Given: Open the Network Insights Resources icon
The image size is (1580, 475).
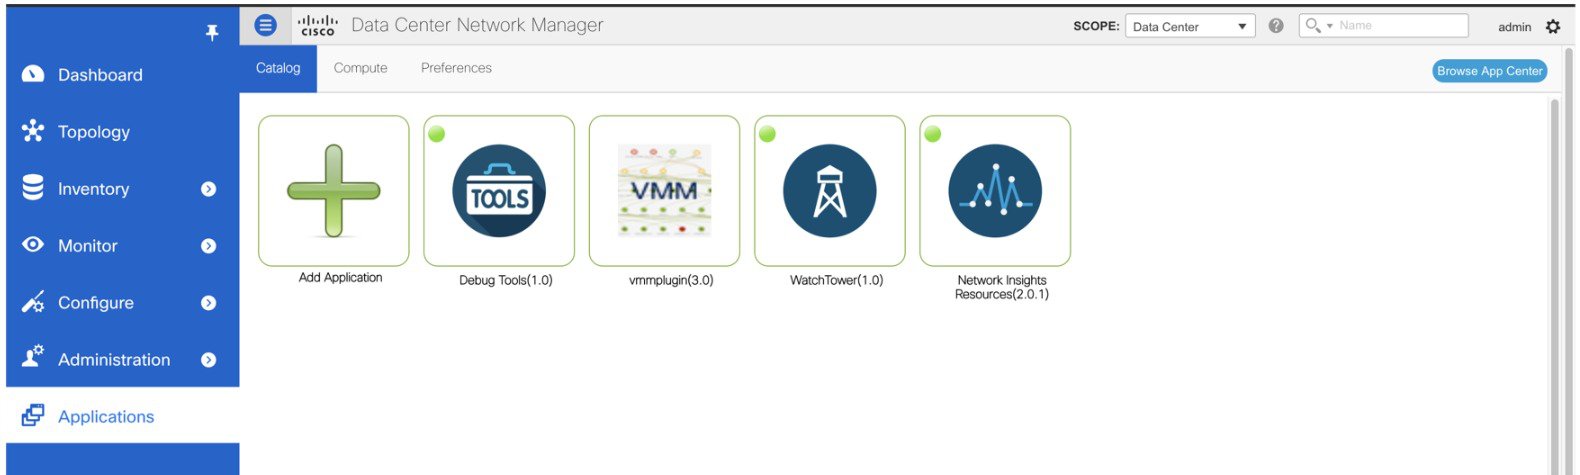Looking at the screenshot, I should (994, 191).
